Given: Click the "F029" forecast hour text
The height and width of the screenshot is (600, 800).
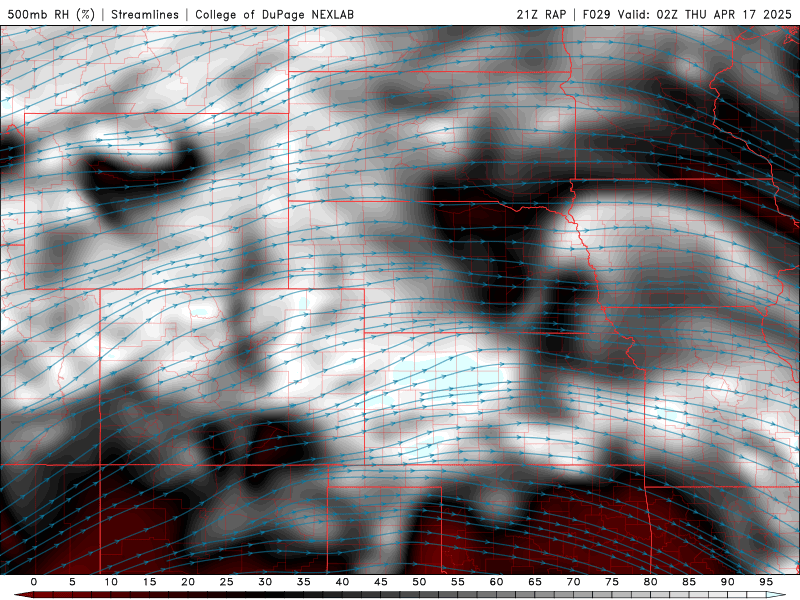Looking at the screenshot, I should pyautogui.click(x=596, y=14).
